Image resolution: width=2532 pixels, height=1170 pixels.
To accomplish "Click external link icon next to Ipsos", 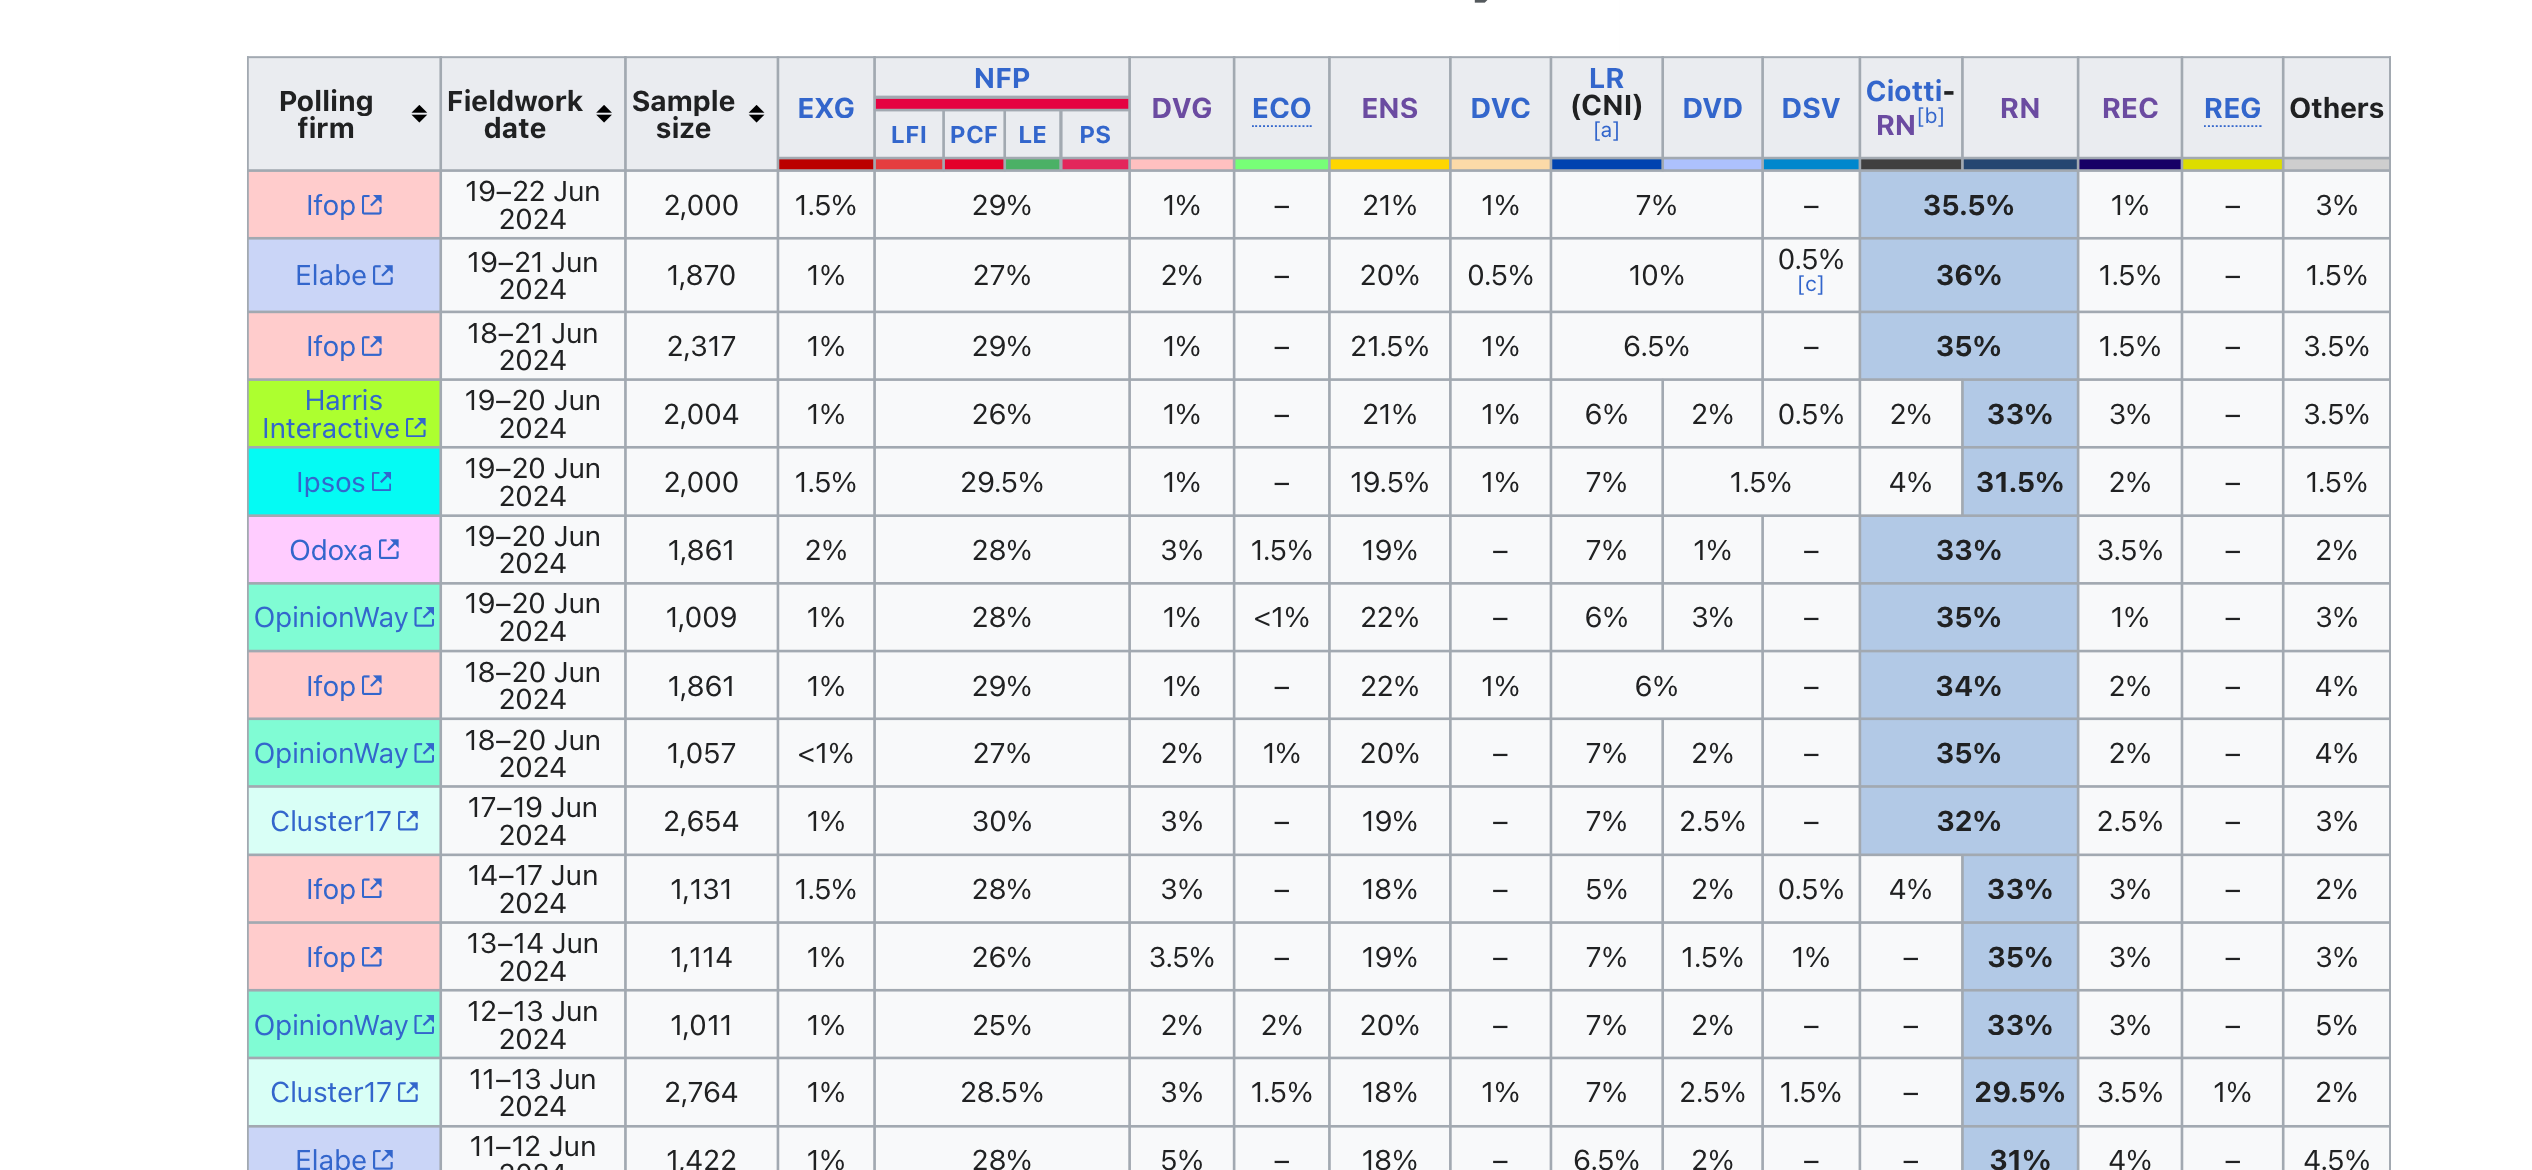I will click(381, 482).
